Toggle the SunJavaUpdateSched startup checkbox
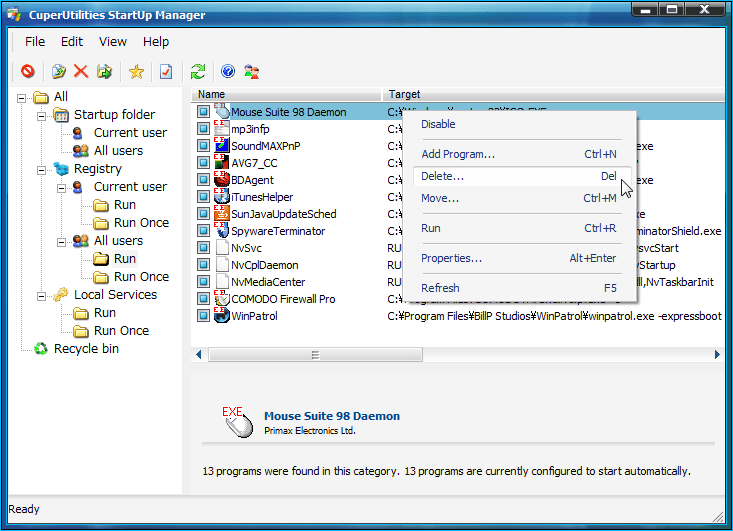Viewport: 733px width, 531px height. pos(203,214)
